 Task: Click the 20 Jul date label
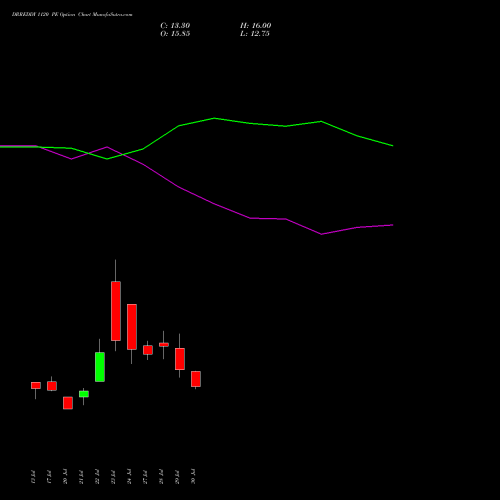pyautogui.click(x=65, y=477)
